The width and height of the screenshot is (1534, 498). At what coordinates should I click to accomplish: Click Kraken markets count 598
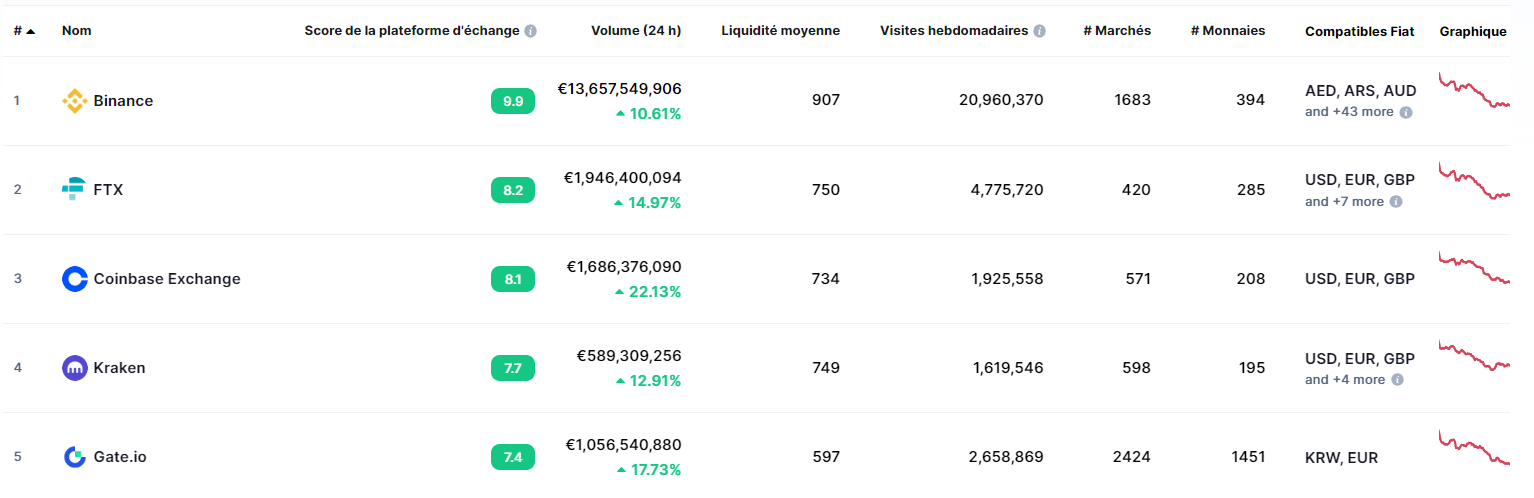tap(1138, 368)
